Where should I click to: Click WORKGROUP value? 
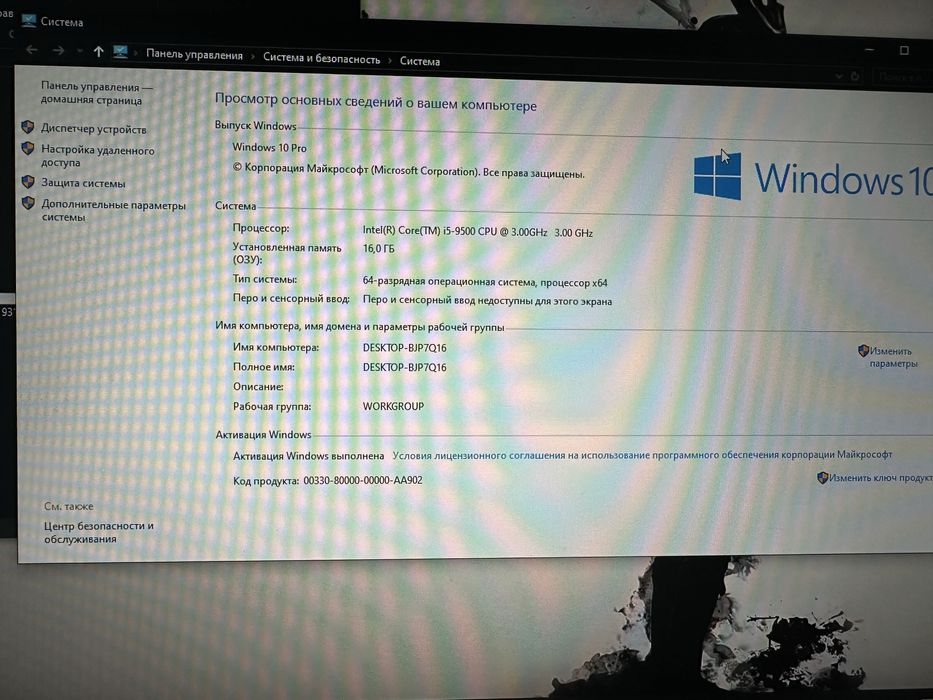point(393,406)
